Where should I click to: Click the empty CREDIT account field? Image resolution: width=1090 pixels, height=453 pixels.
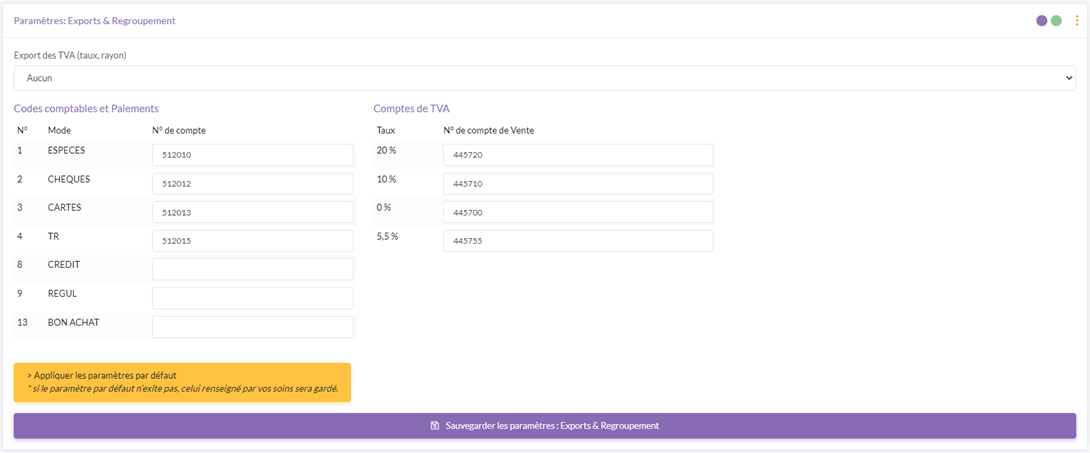(x=252, y=269)
